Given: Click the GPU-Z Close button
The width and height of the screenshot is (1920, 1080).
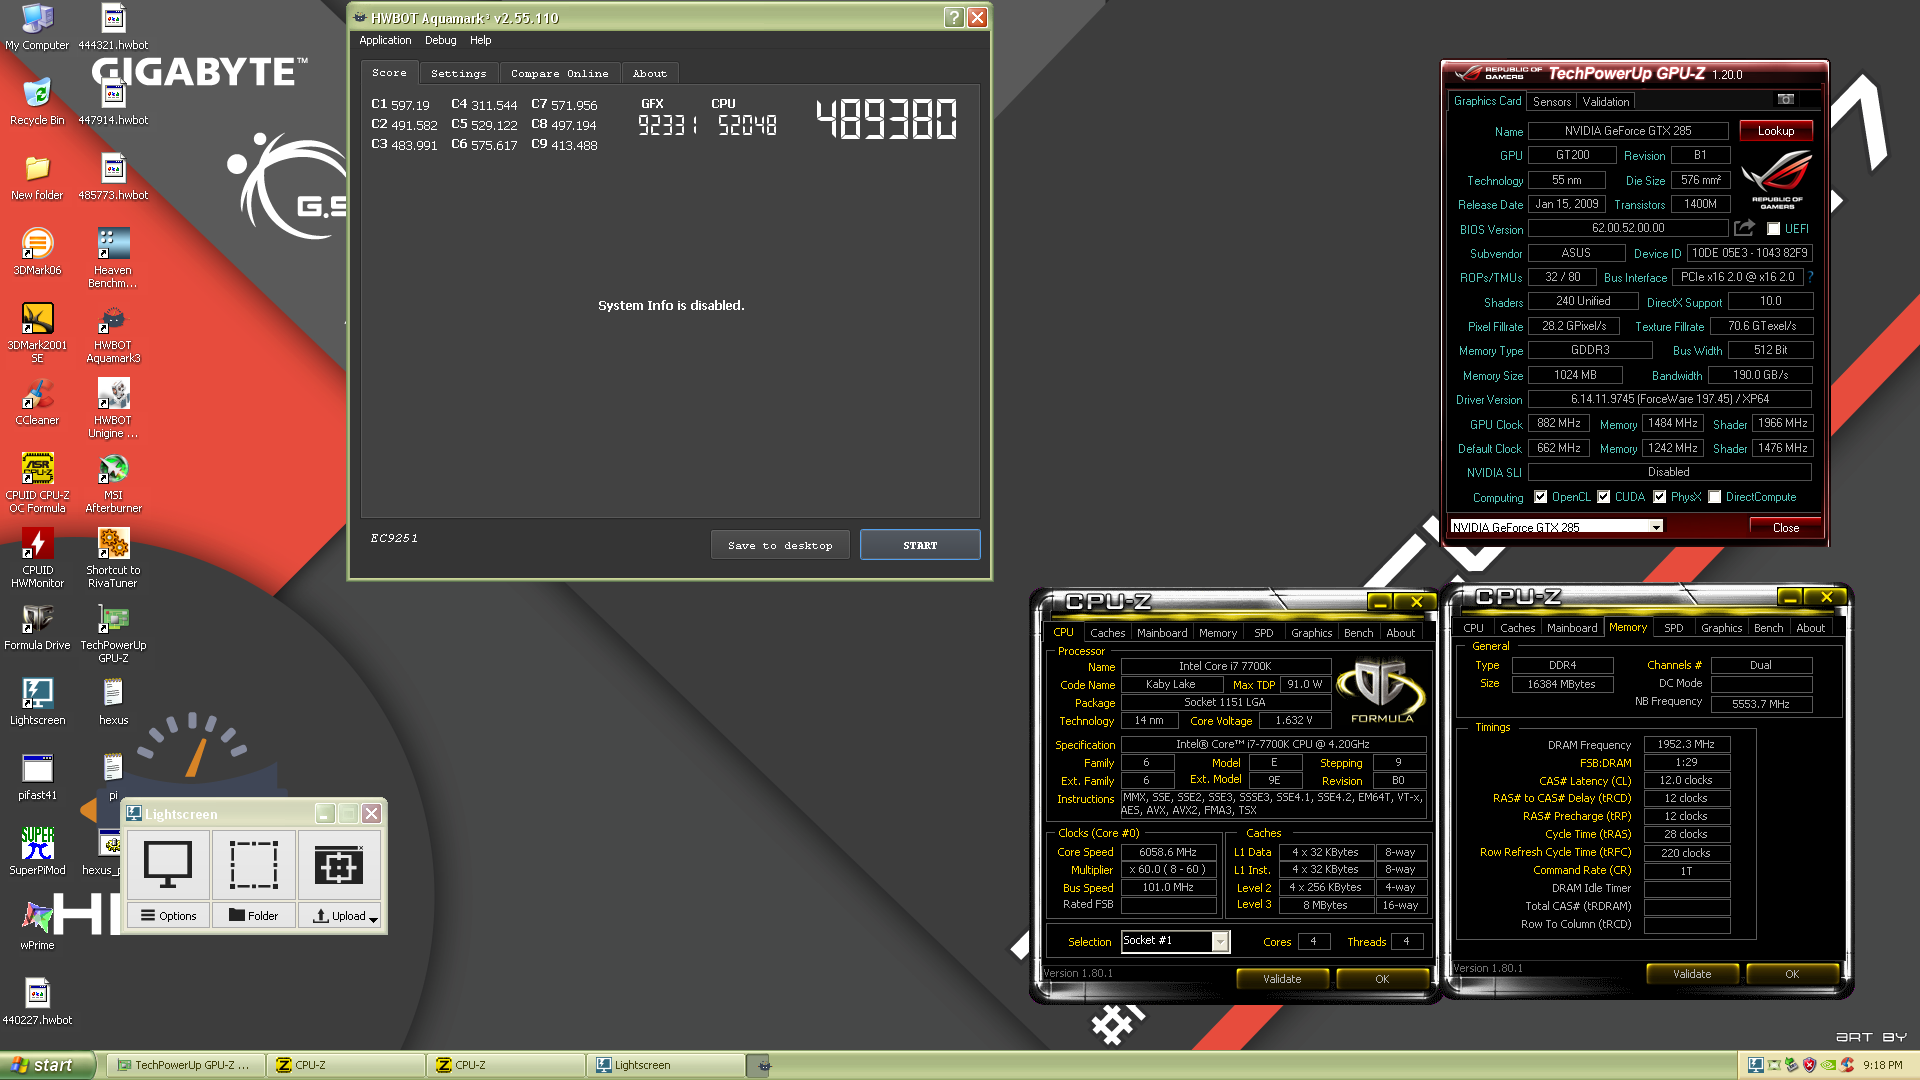Looking at the screenshot, I should (1786, 527).
